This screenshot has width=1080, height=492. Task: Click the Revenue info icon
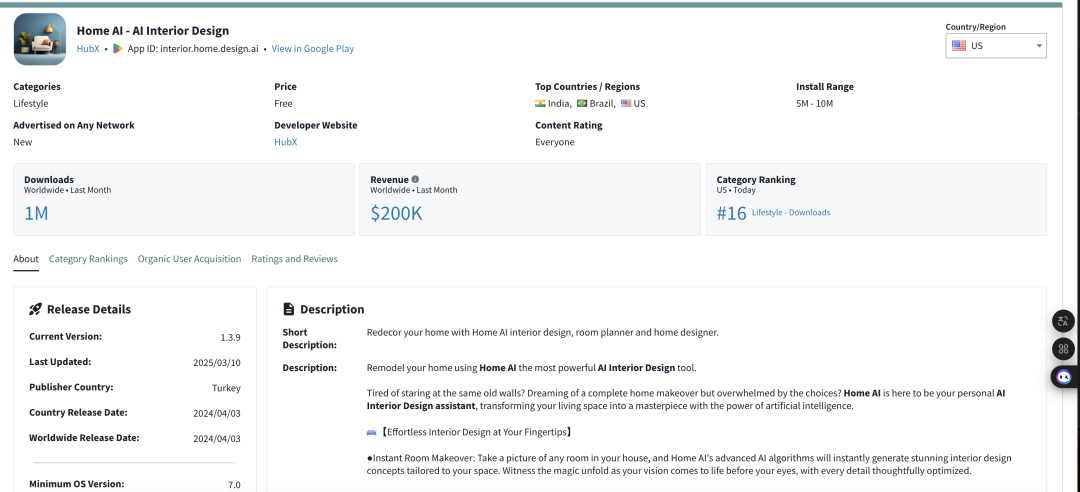[x=415, y=179]
